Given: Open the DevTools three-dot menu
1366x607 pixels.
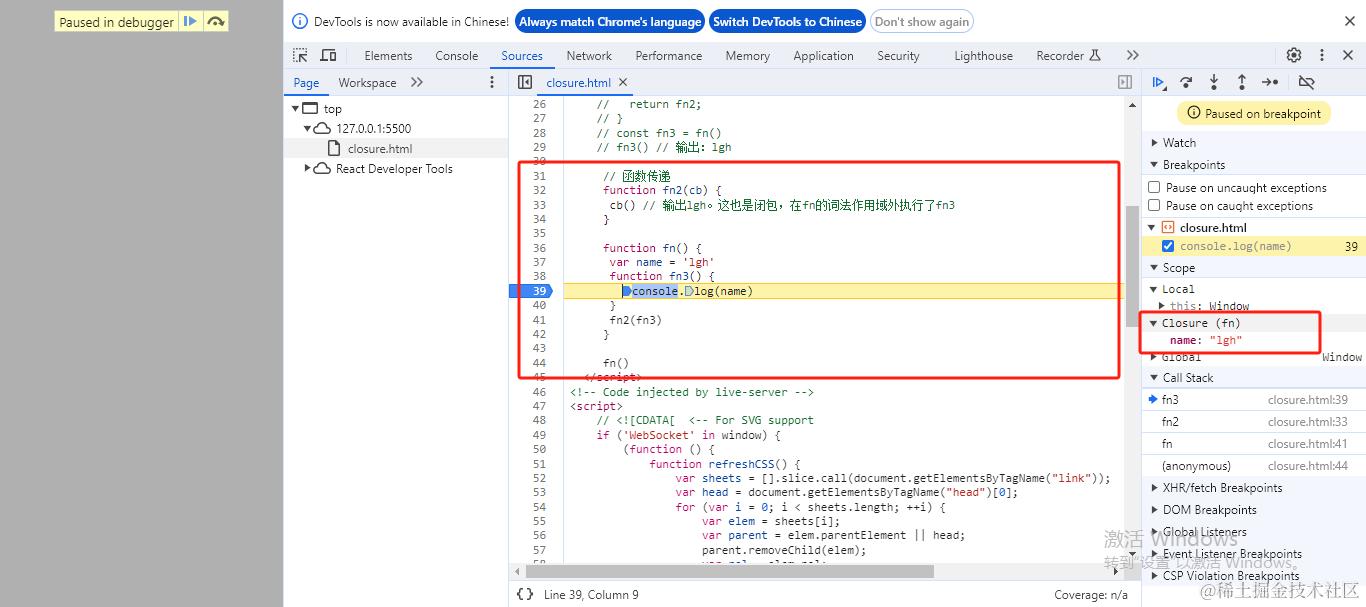Looking at the screenshot, I should [1322, 55].
